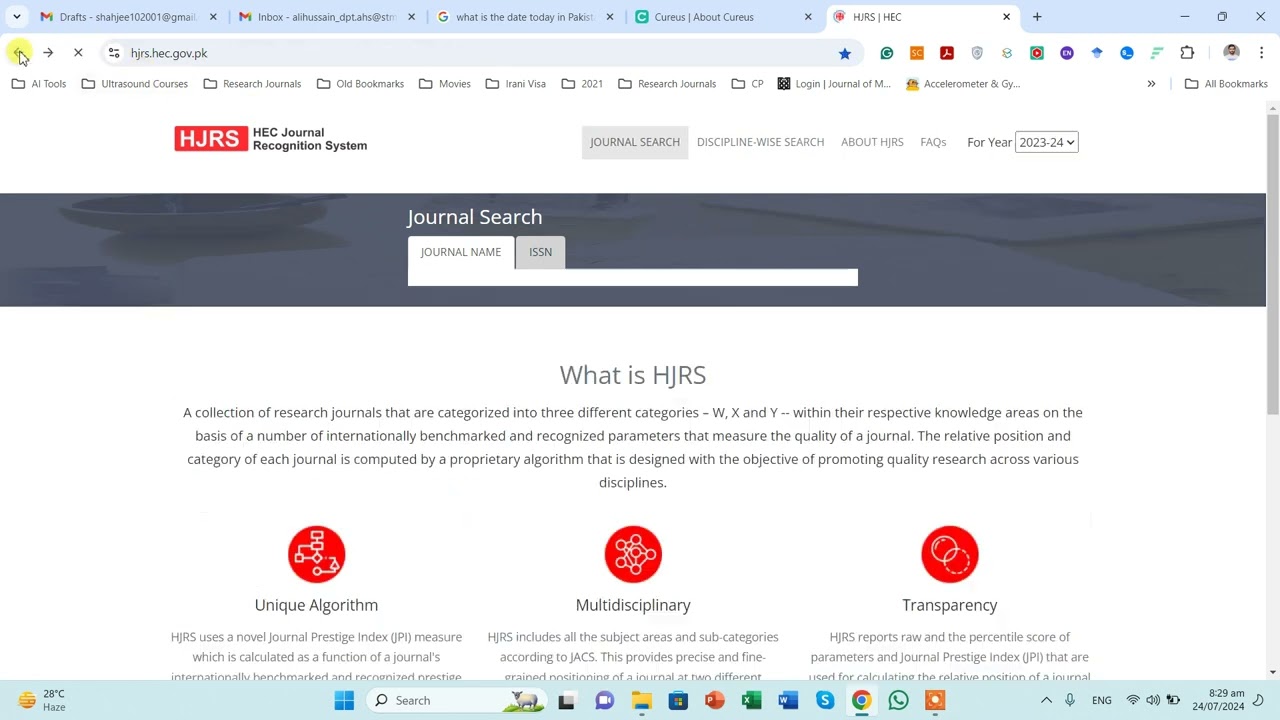Image resolution: width=1280 pixels, height=720 pixels.
Task: Open the FAQs page
Action: click(933, 142)
